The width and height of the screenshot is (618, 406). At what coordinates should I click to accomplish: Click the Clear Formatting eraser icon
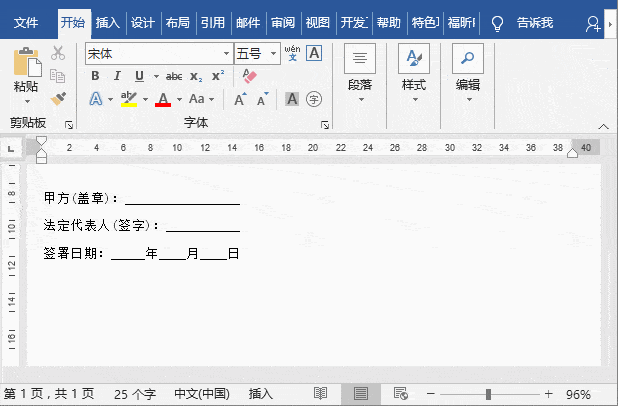pyautogui.click(x=250, y=76)
